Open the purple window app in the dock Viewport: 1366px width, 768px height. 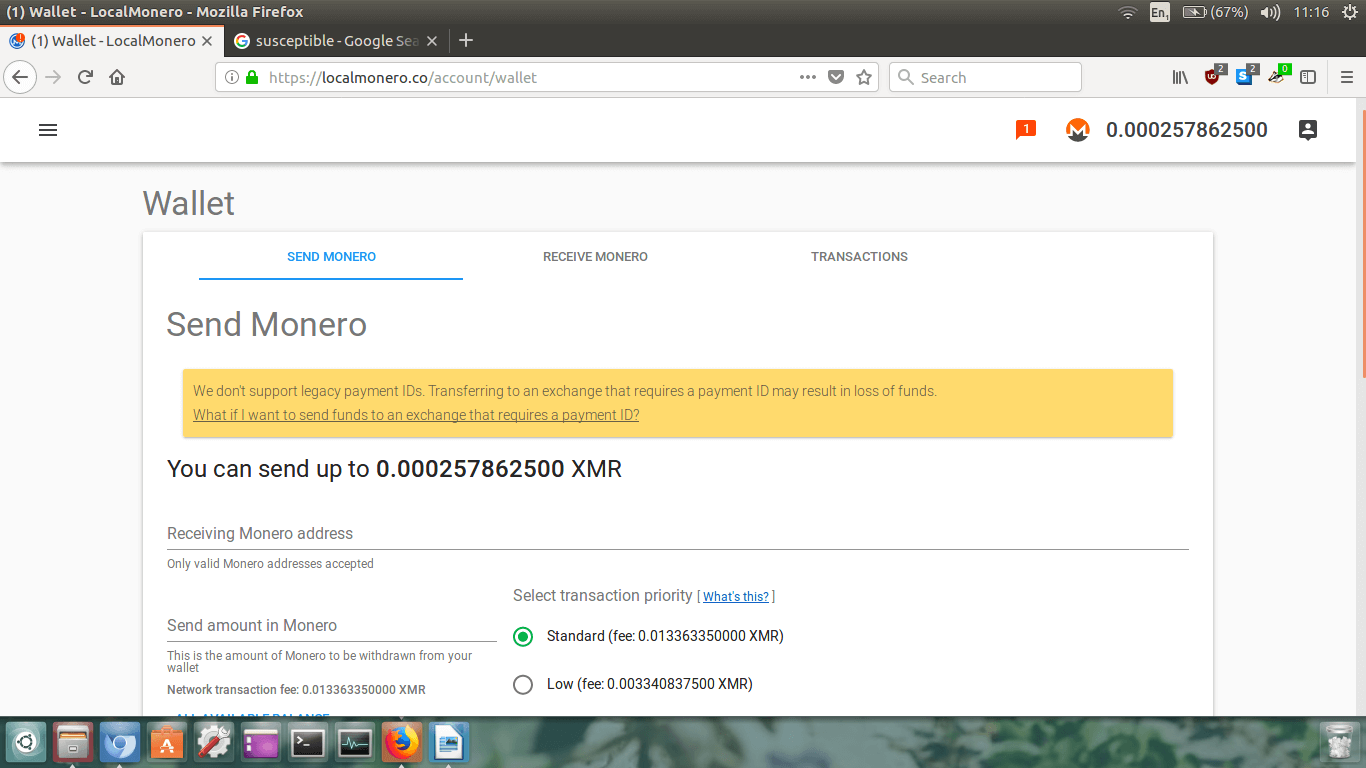(261, 743)
